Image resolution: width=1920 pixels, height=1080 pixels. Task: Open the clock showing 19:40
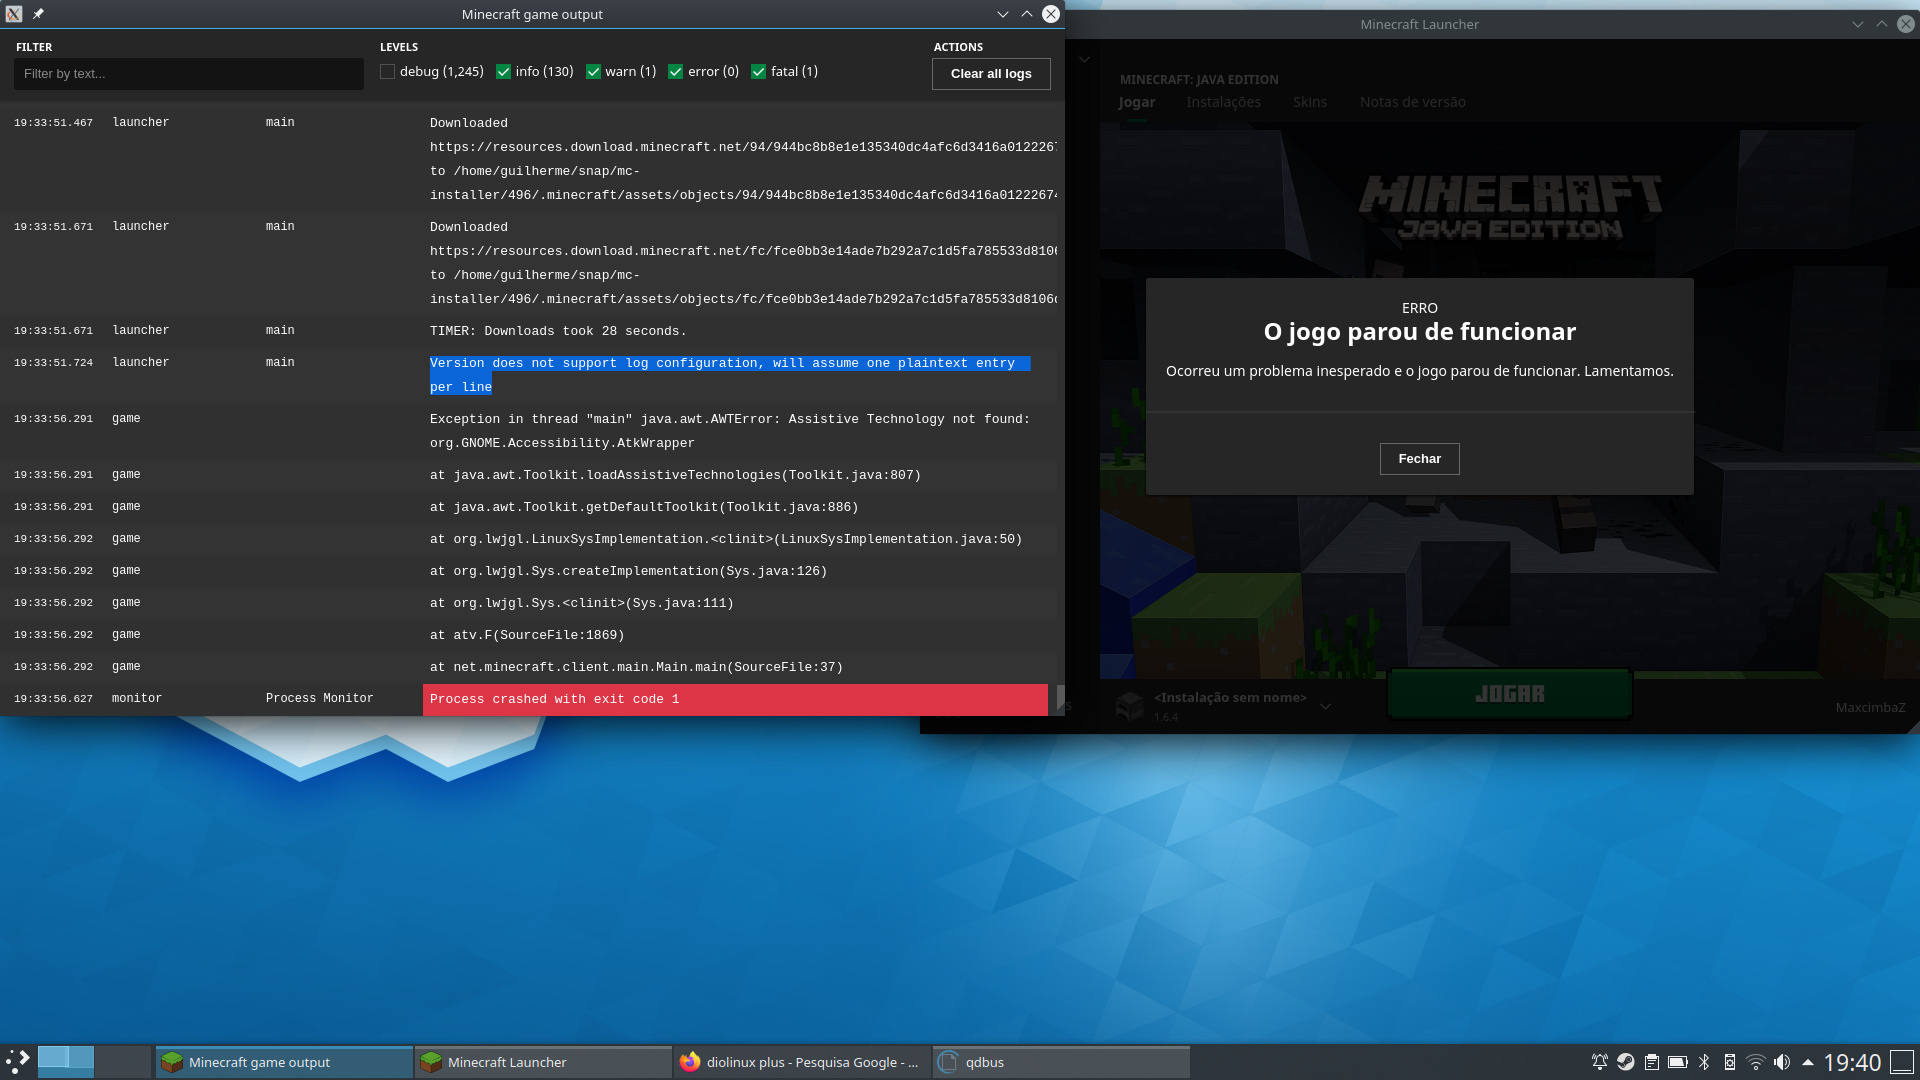point(1852,1062)
